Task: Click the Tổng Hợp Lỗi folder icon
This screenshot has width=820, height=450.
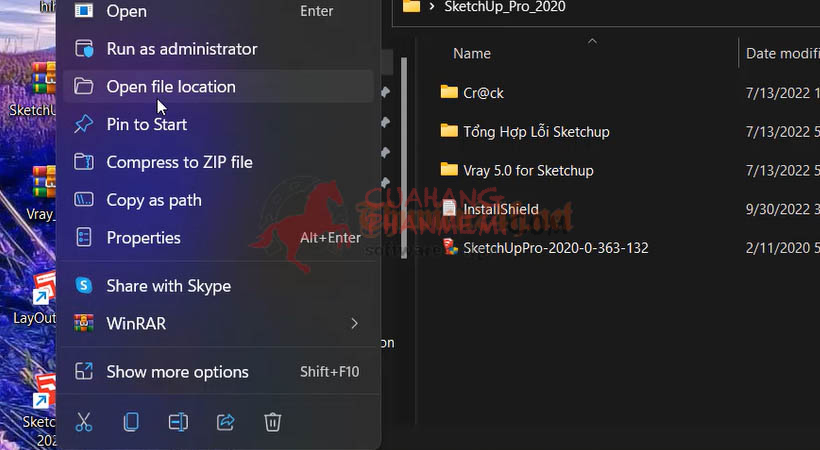Action: [449, 131]
